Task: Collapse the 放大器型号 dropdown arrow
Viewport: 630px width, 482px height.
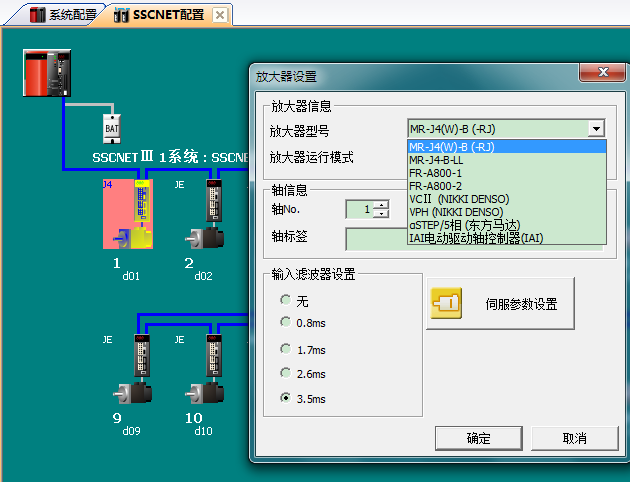Action: pos(597,129)
